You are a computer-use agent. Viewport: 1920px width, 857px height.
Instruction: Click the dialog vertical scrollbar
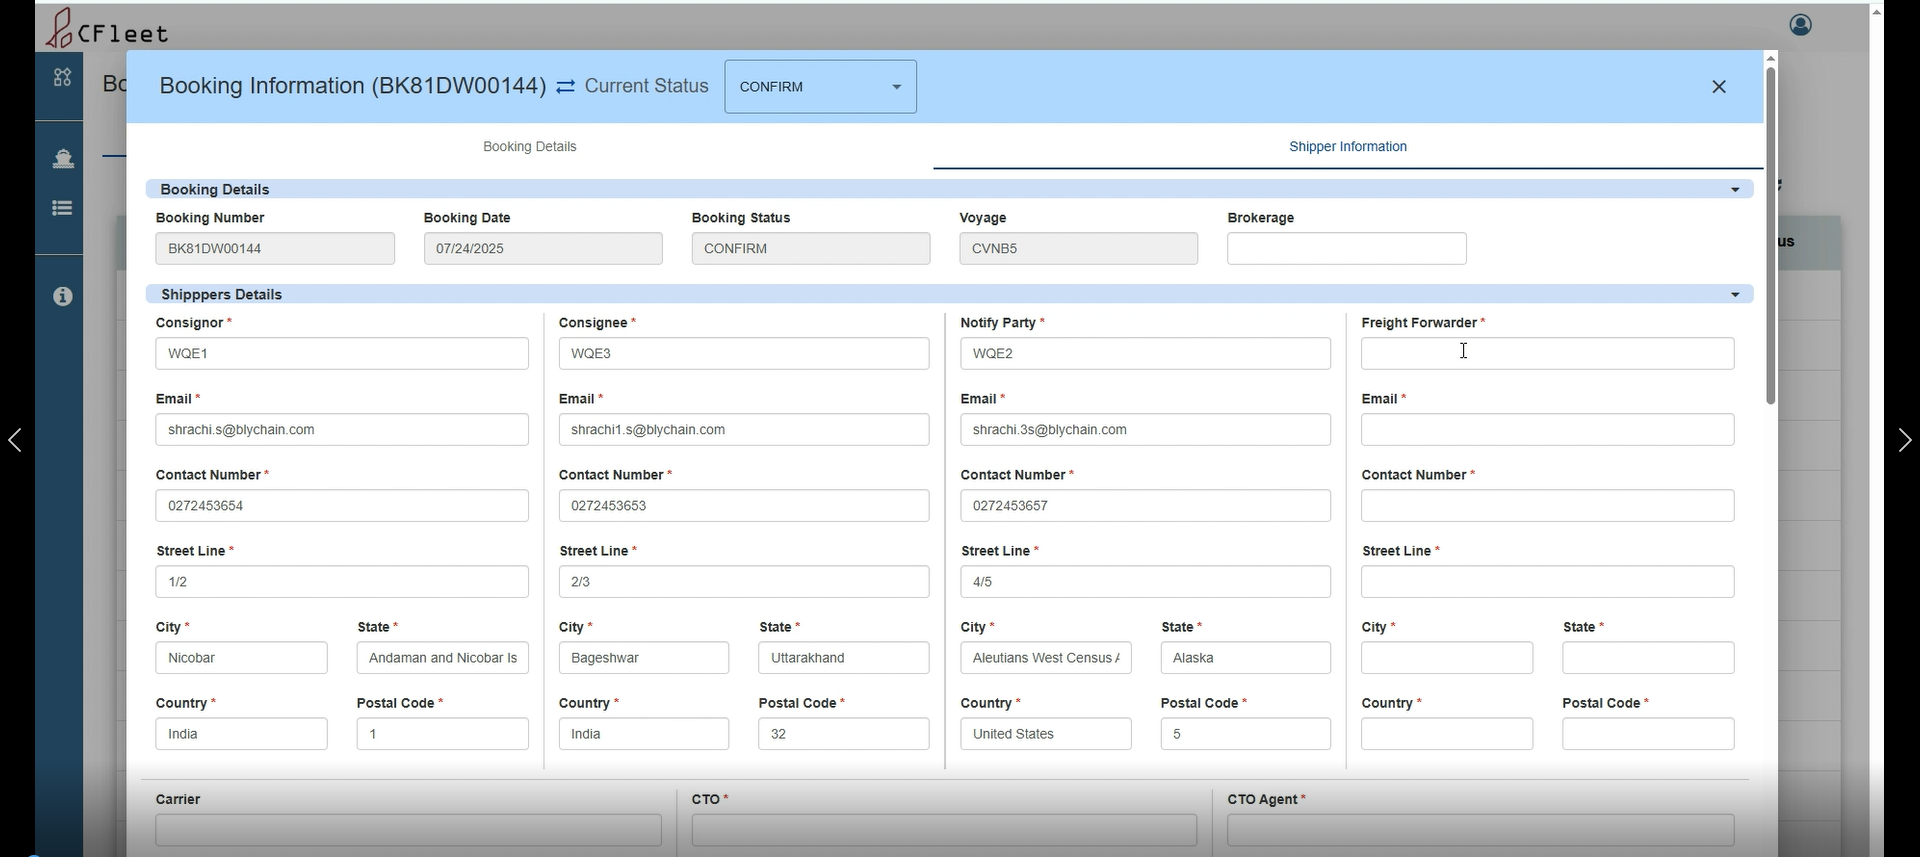[1770, 236]
